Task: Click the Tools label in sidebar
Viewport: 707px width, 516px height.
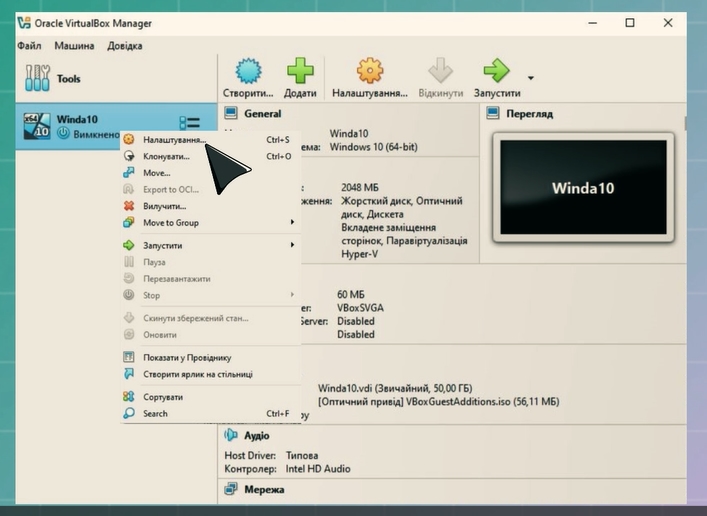Action: (x=69, y=79)
